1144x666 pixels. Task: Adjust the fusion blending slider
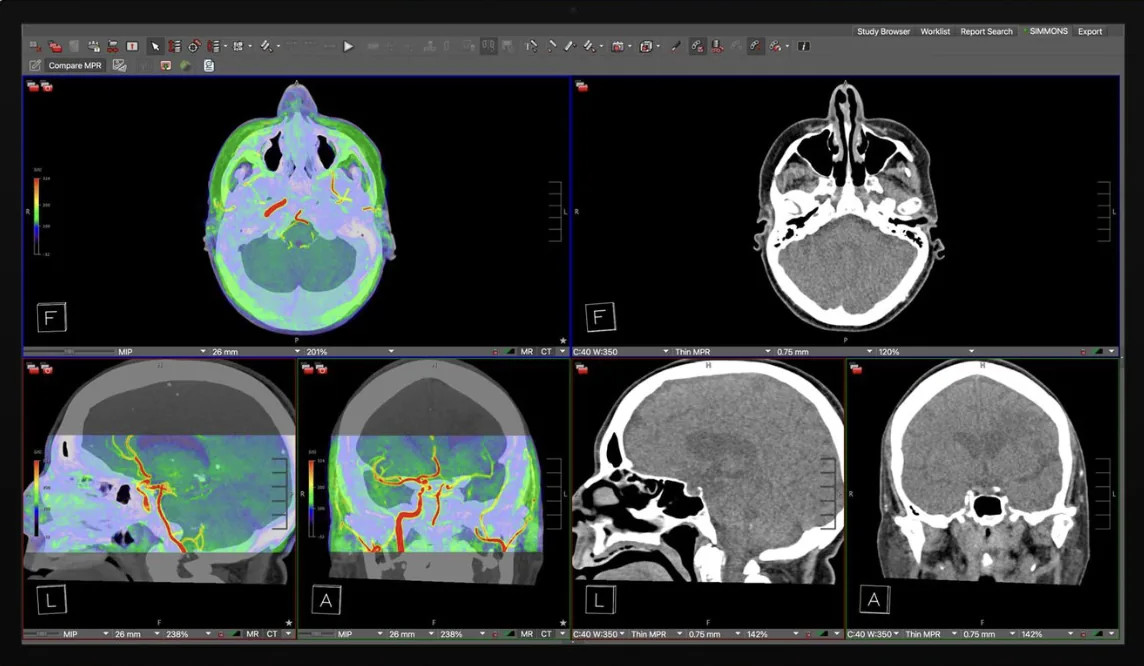[x=70, y=351]
